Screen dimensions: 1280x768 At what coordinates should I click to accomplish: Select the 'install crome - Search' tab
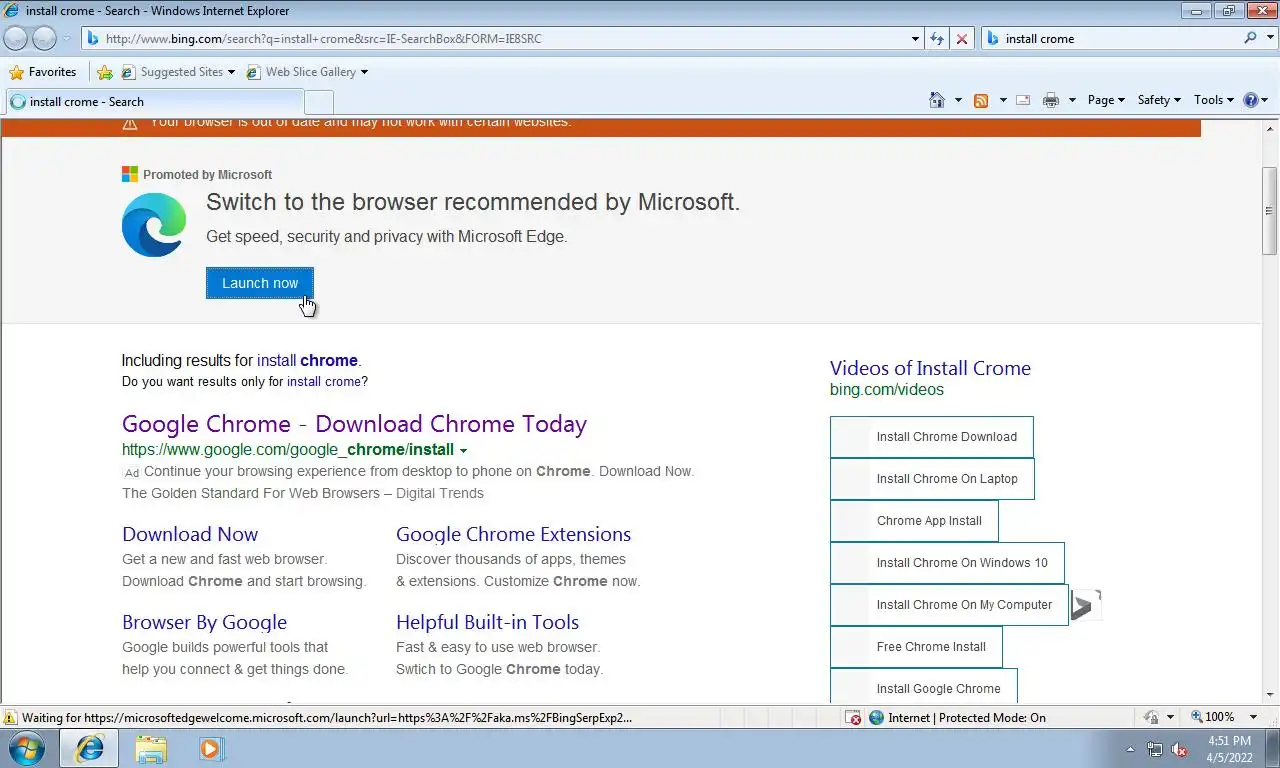(154, 101)
